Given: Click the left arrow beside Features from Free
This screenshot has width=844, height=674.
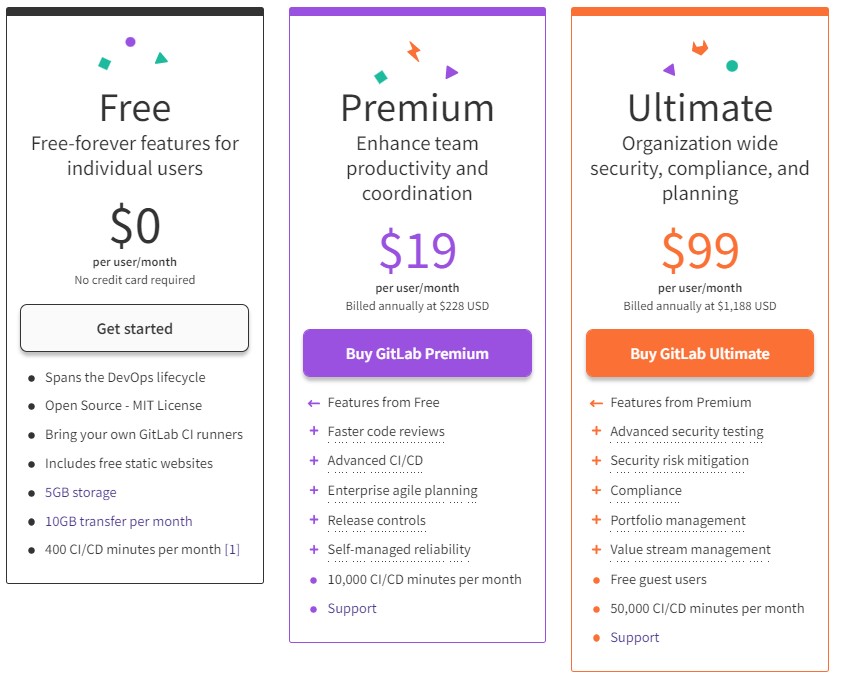Looking at the screenshot, I should [314, 403].
